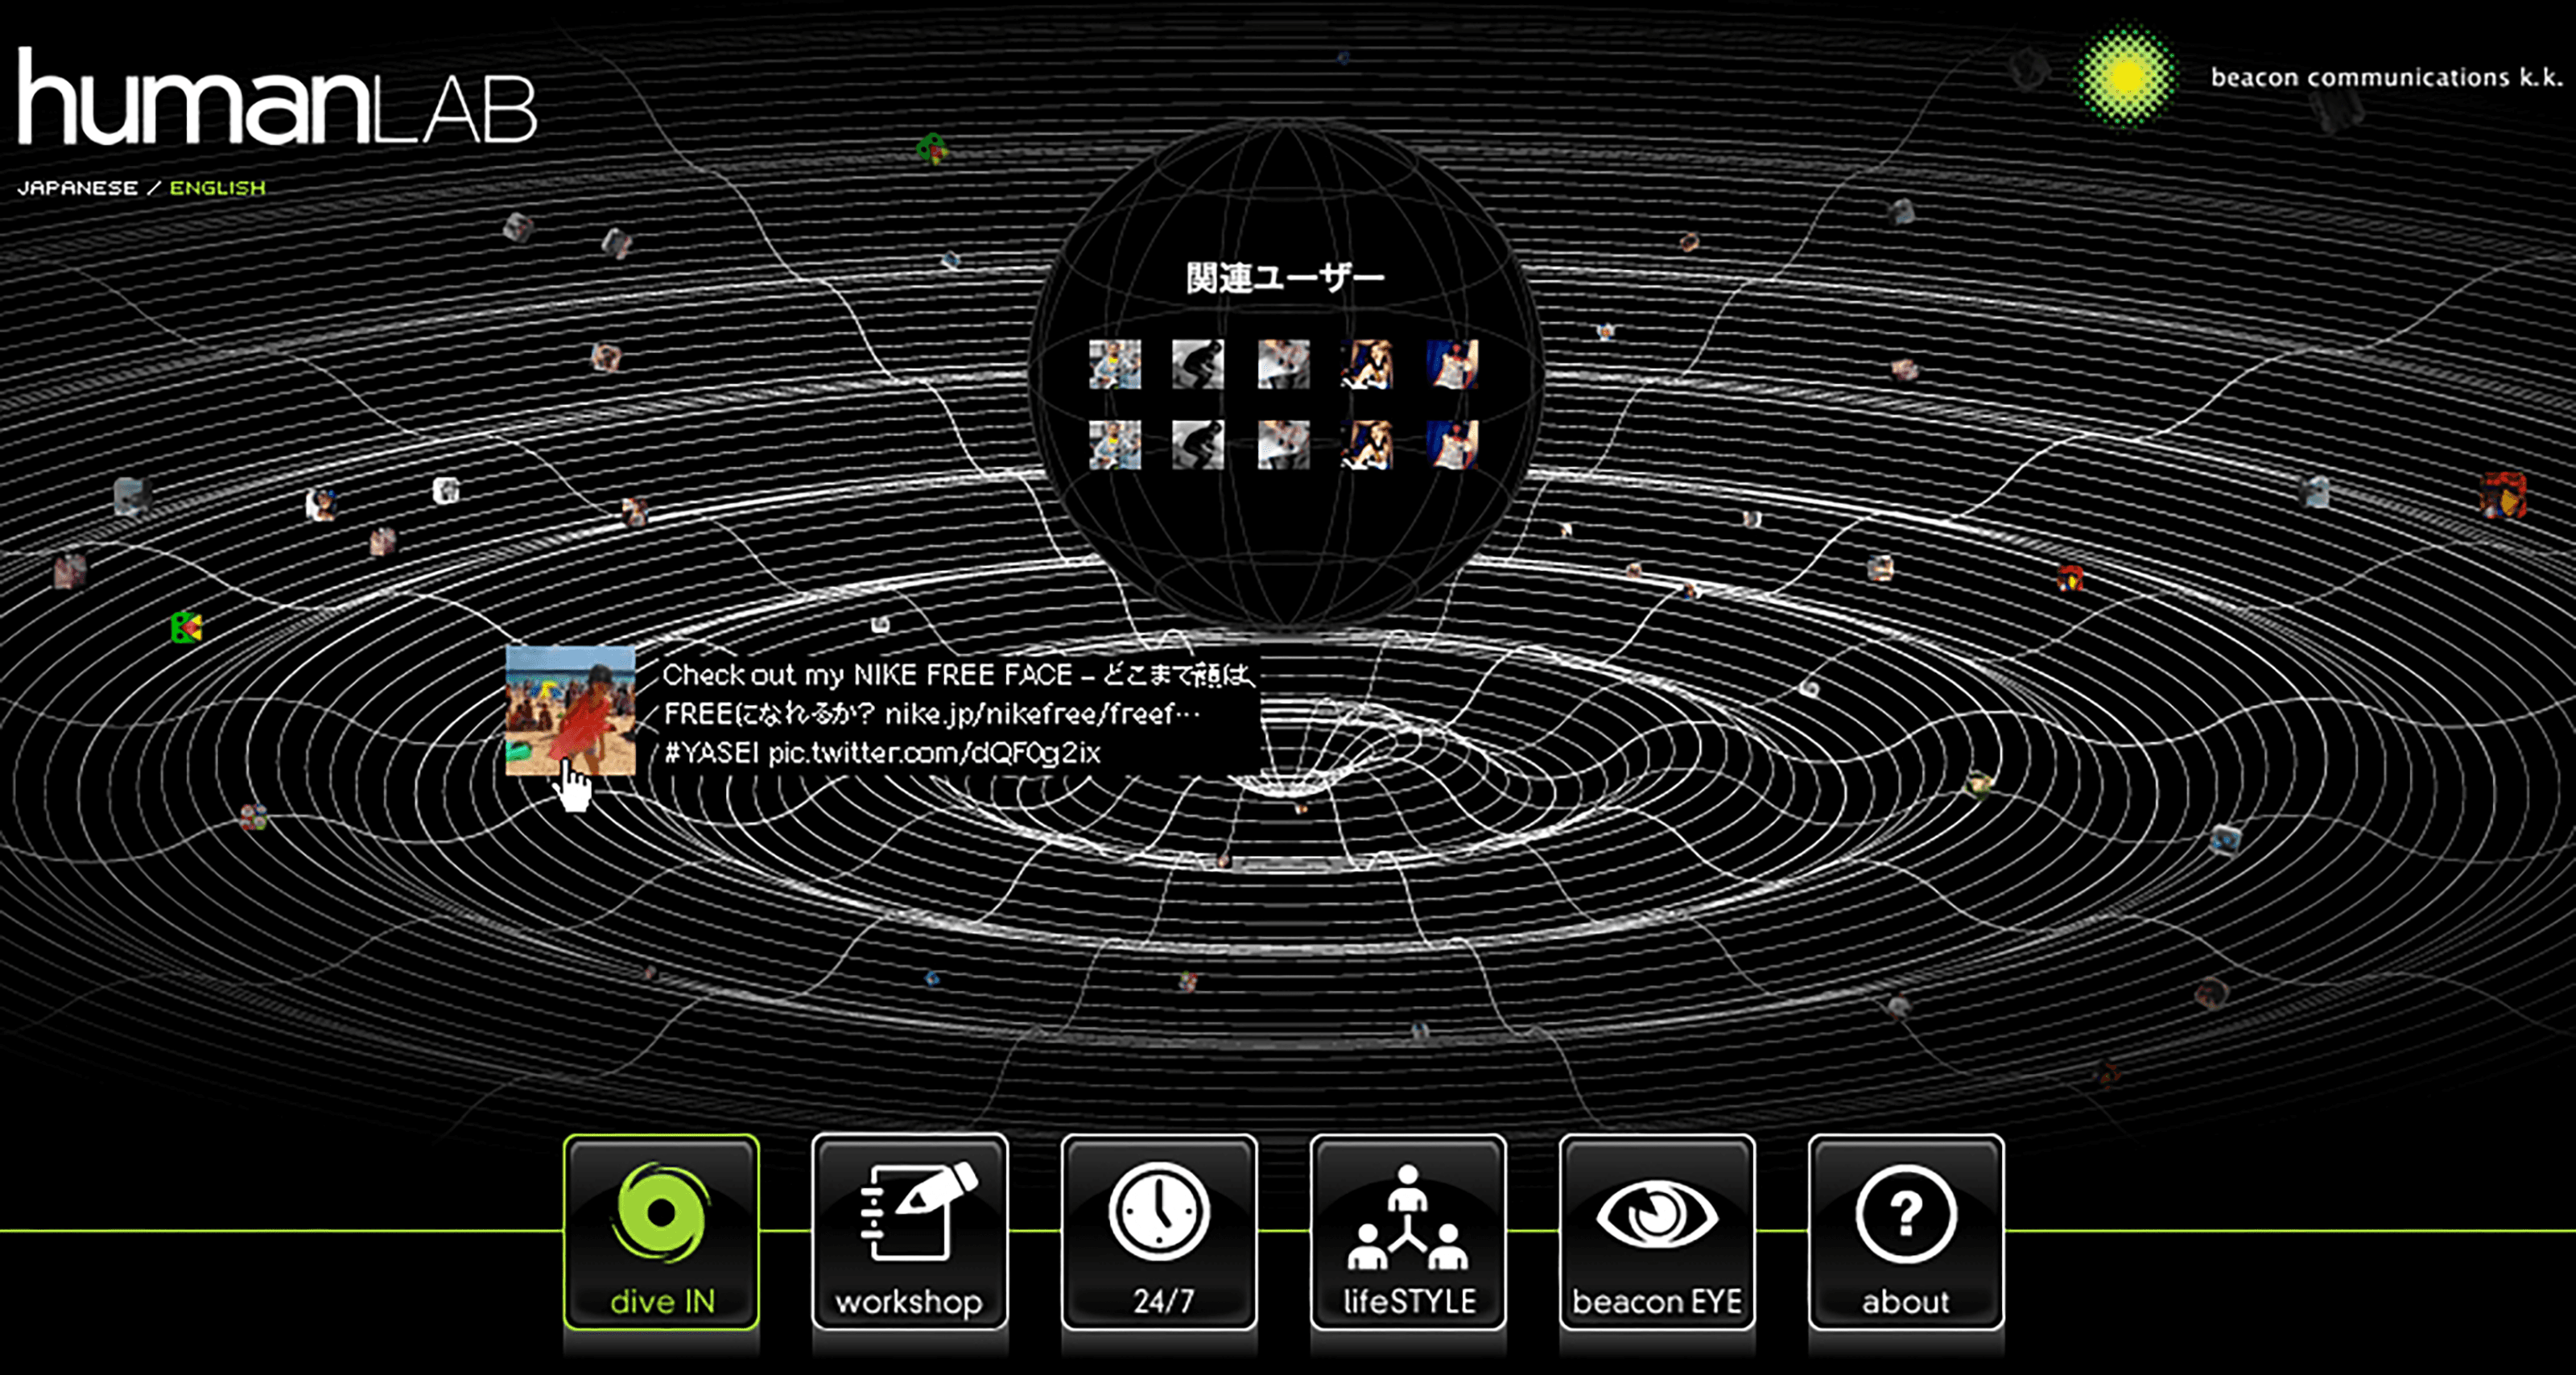Switch language to JAPANESE
2576x1375 pixels.
tap(77, 188)
